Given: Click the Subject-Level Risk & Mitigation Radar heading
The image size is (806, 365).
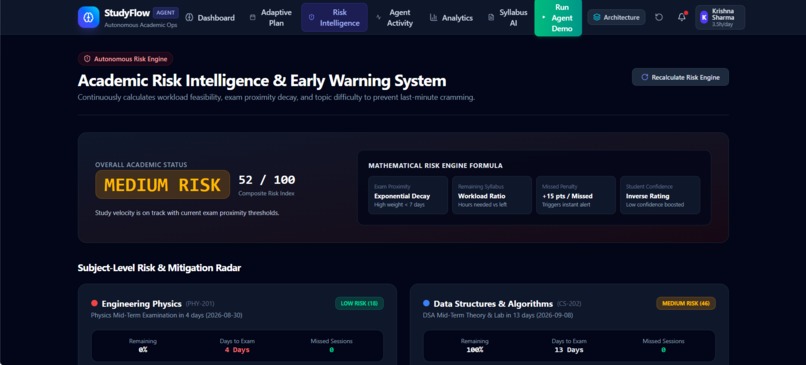Looking at the screenshot, I should (159, 268).
